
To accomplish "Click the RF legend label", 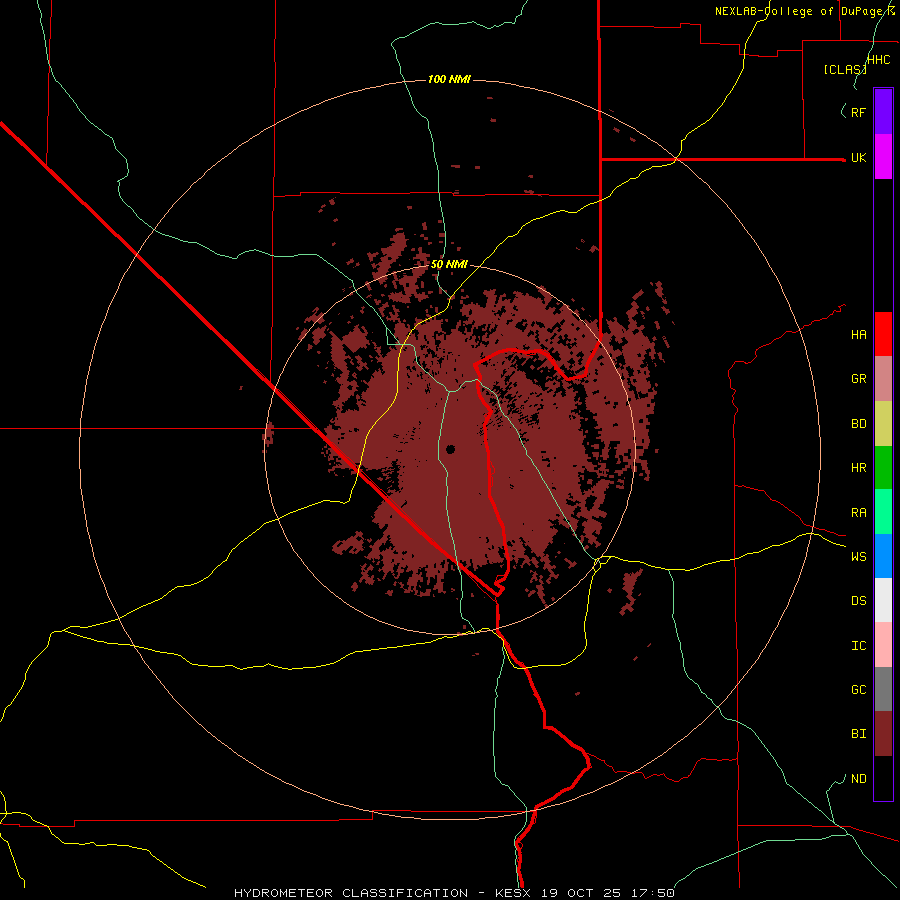I will [858, 112].
